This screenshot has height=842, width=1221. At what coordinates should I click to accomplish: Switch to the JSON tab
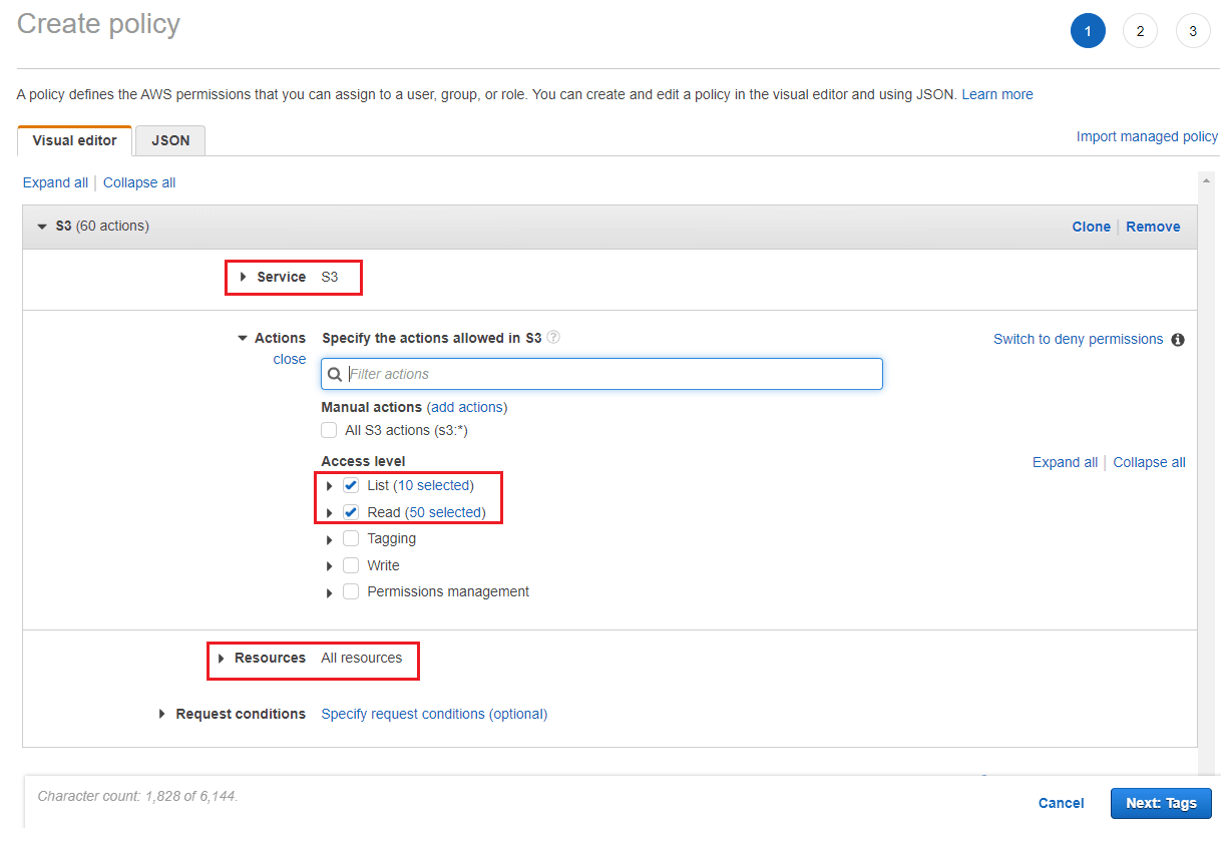coord(171,141)
